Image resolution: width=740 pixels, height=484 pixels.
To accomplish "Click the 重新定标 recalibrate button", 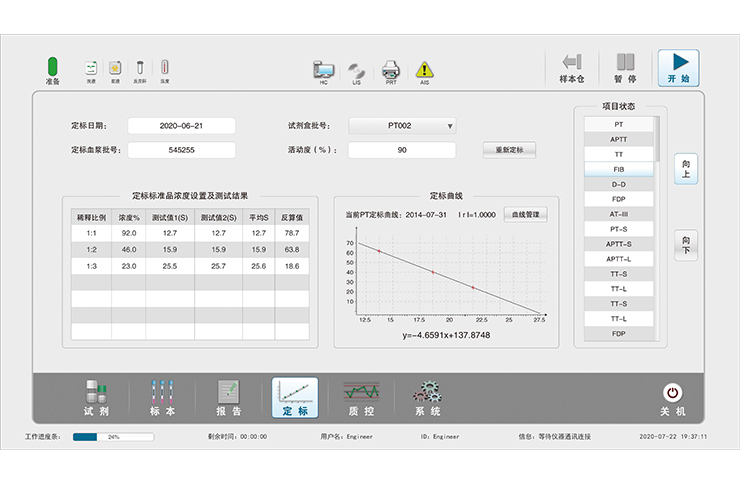I will click(x=509, y=150).
